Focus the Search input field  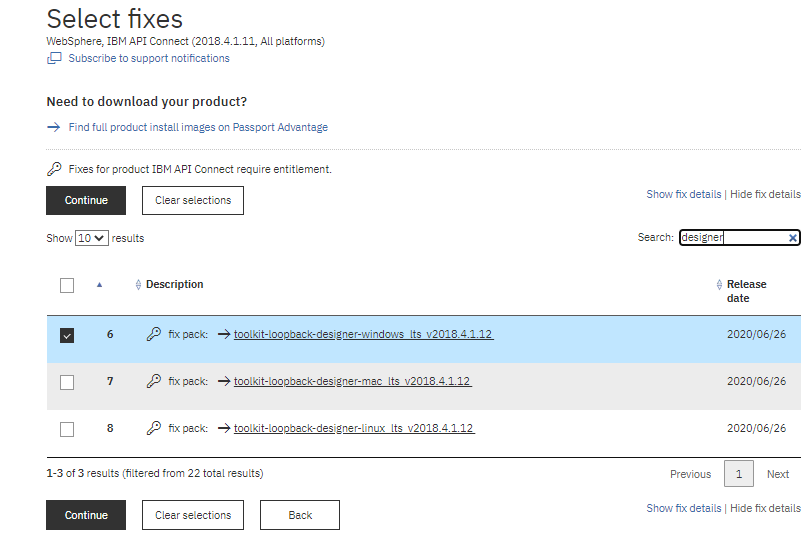click(x=732, y=238)
